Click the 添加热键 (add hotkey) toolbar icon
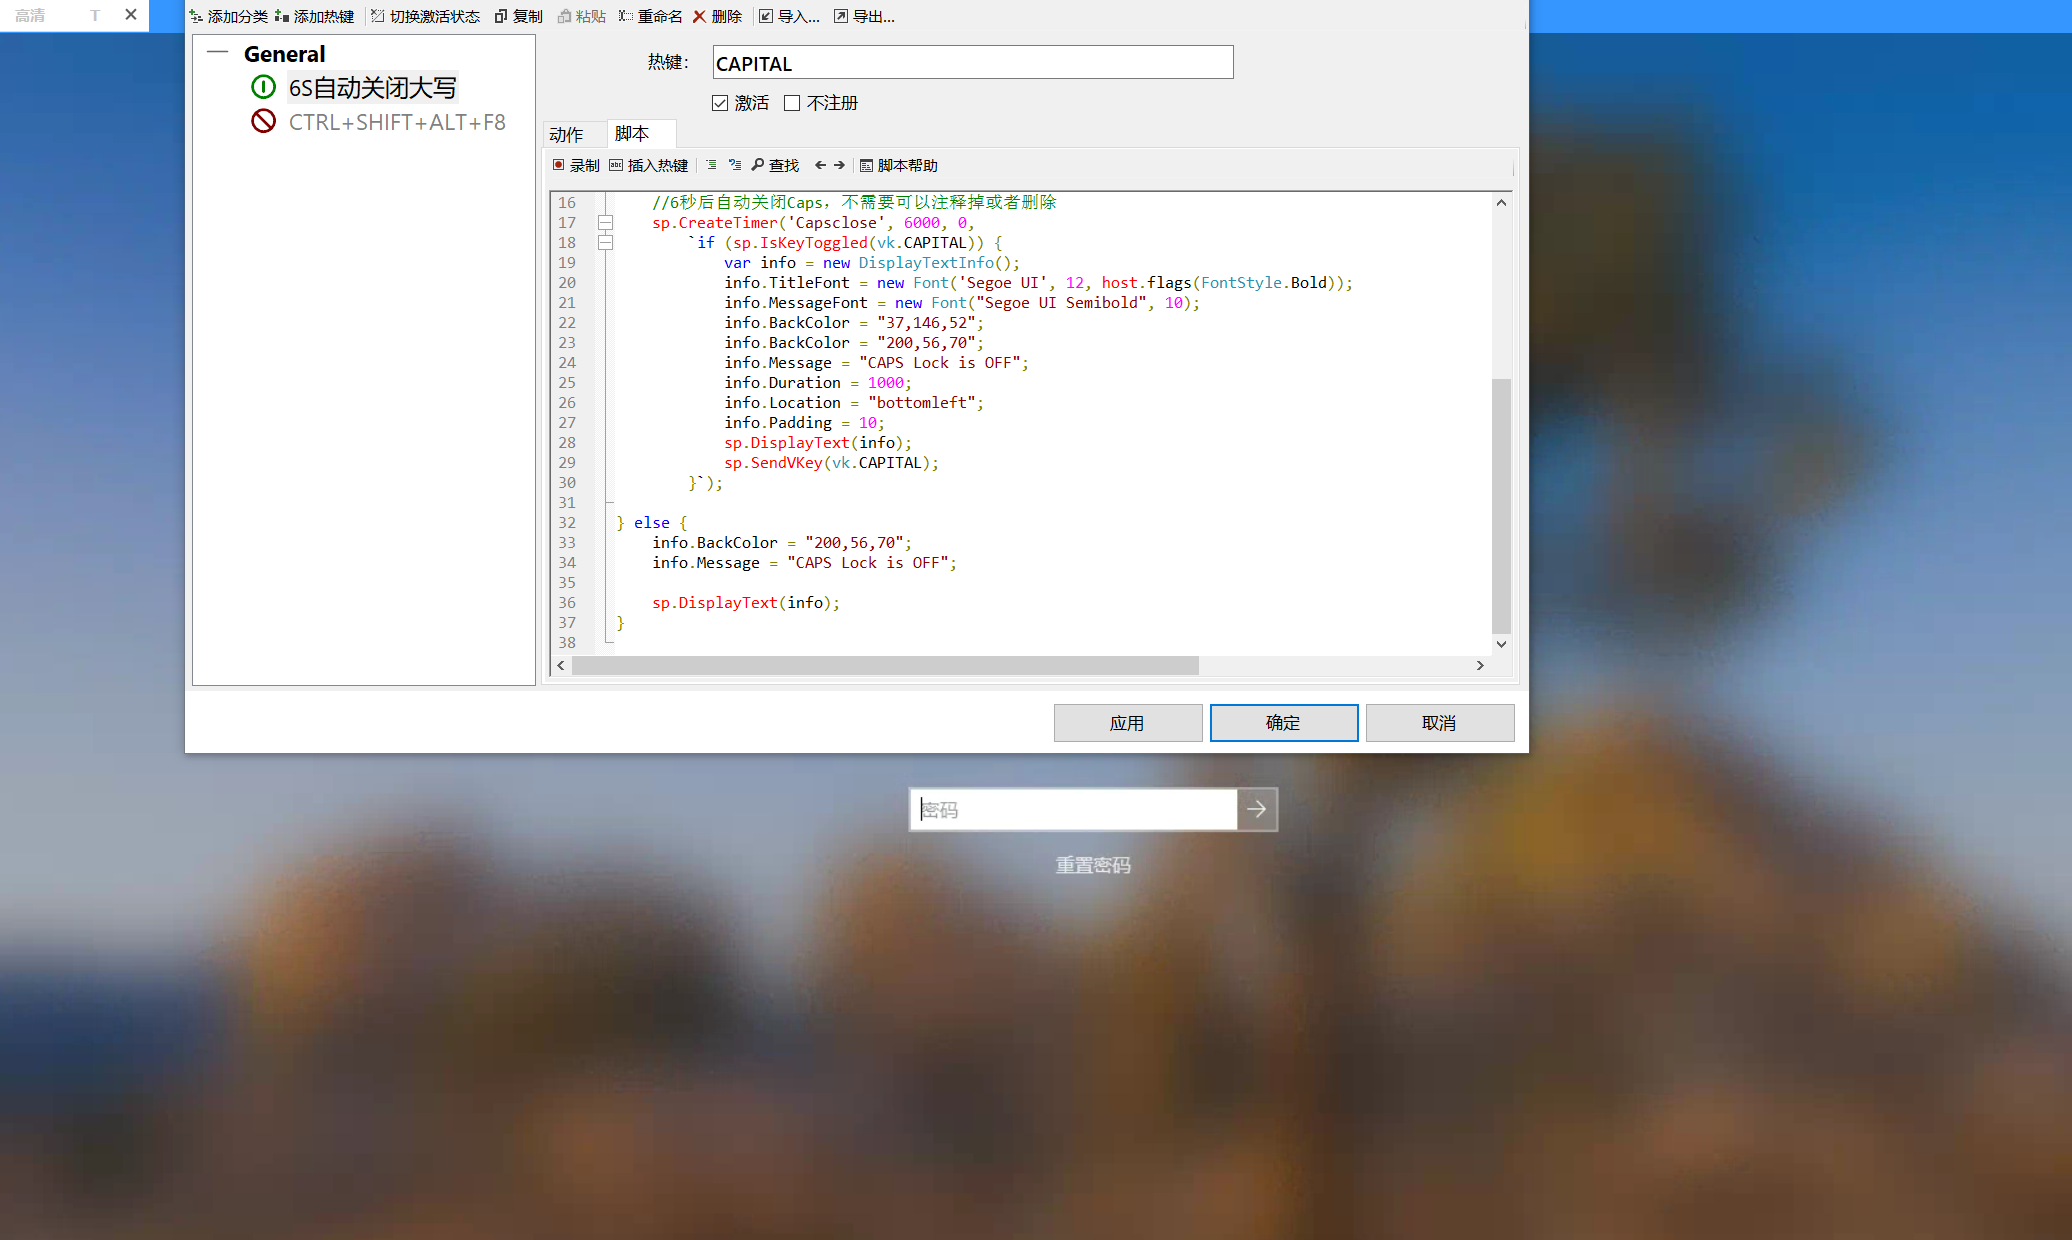The height and width of the screenshot is (1240, 2072). coord(282,16)
